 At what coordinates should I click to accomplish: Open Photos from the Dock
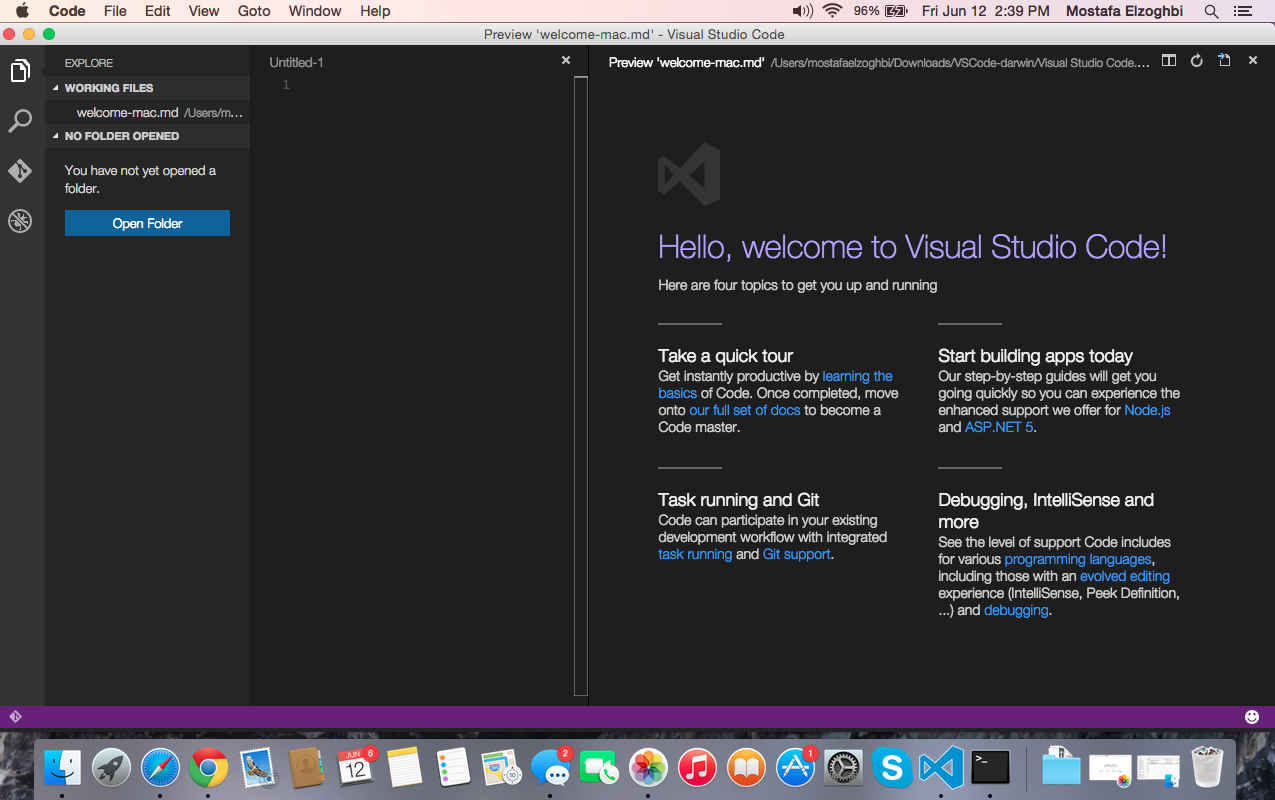pyautogui.click(x=648, y=768)
